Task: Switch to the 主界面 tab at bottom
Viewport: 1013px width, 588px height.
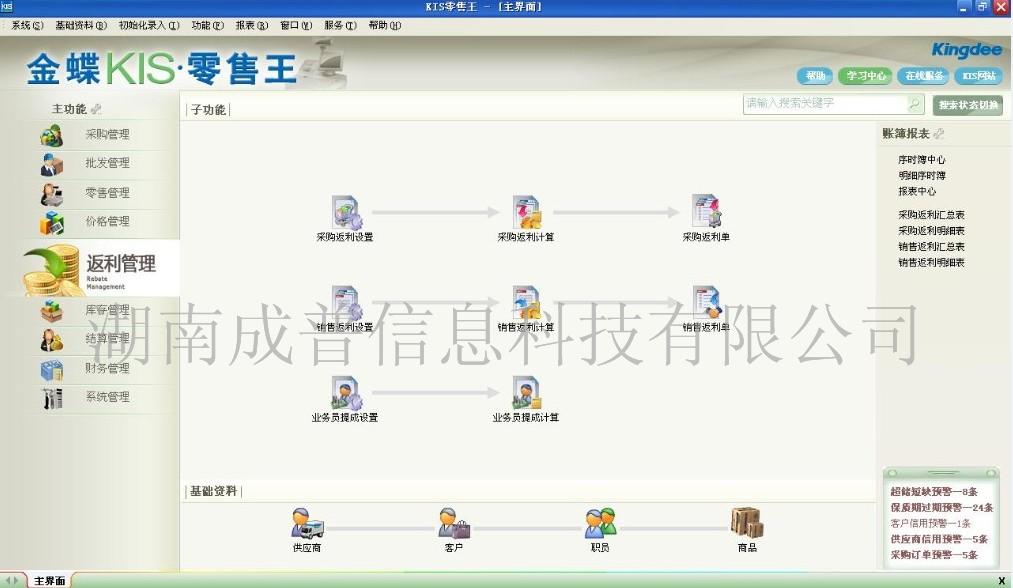Action: coord(49,581)
